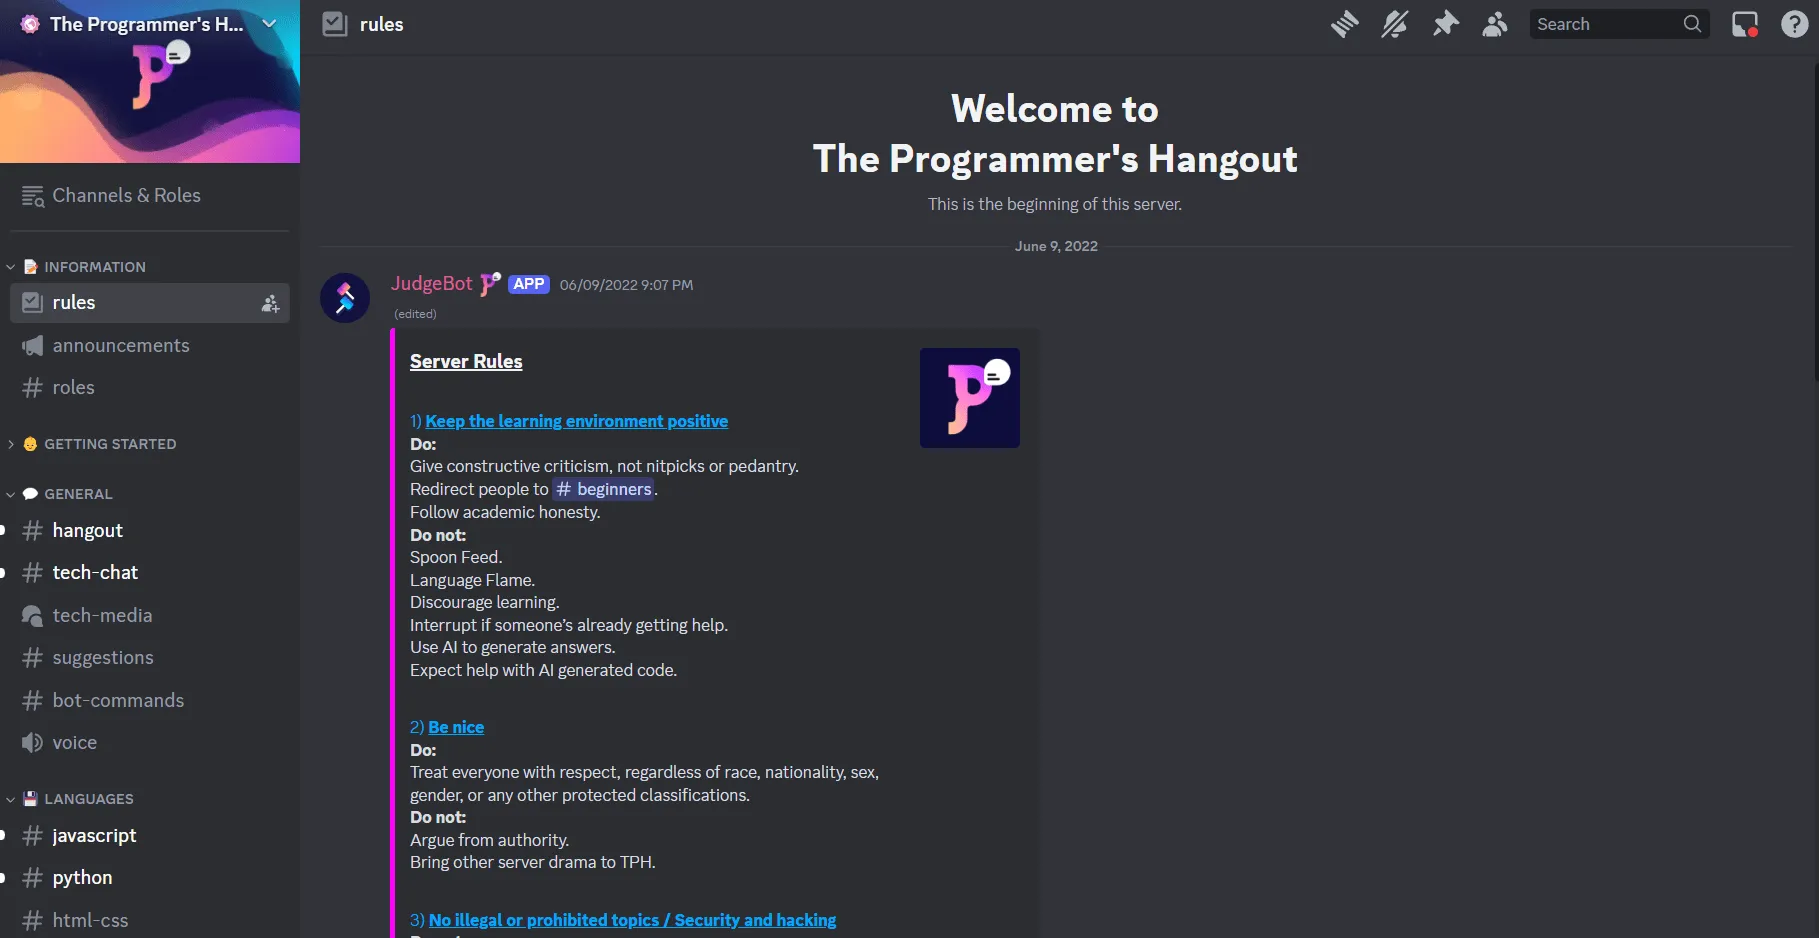The height and width of the screenshot is (938, 1819).
Task: Collapse the LANGUAGES category
Action: [70, 799]
